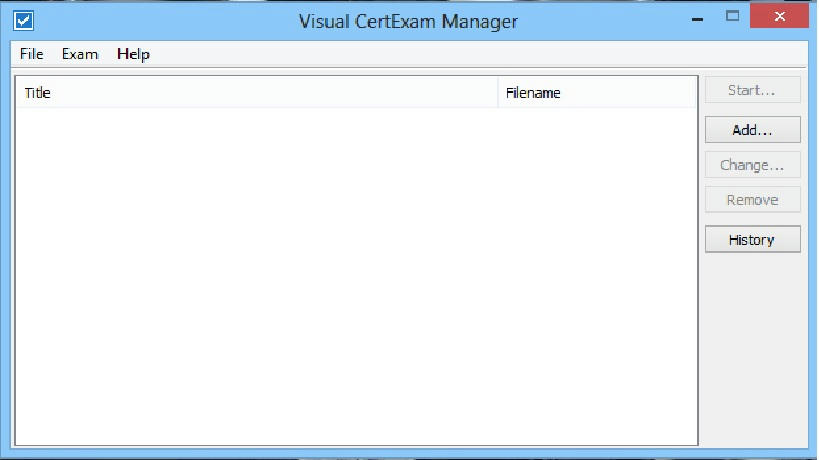Click the greyed Change... button
This screenshot has height=460, width=819.
click(x=753, y=165)
